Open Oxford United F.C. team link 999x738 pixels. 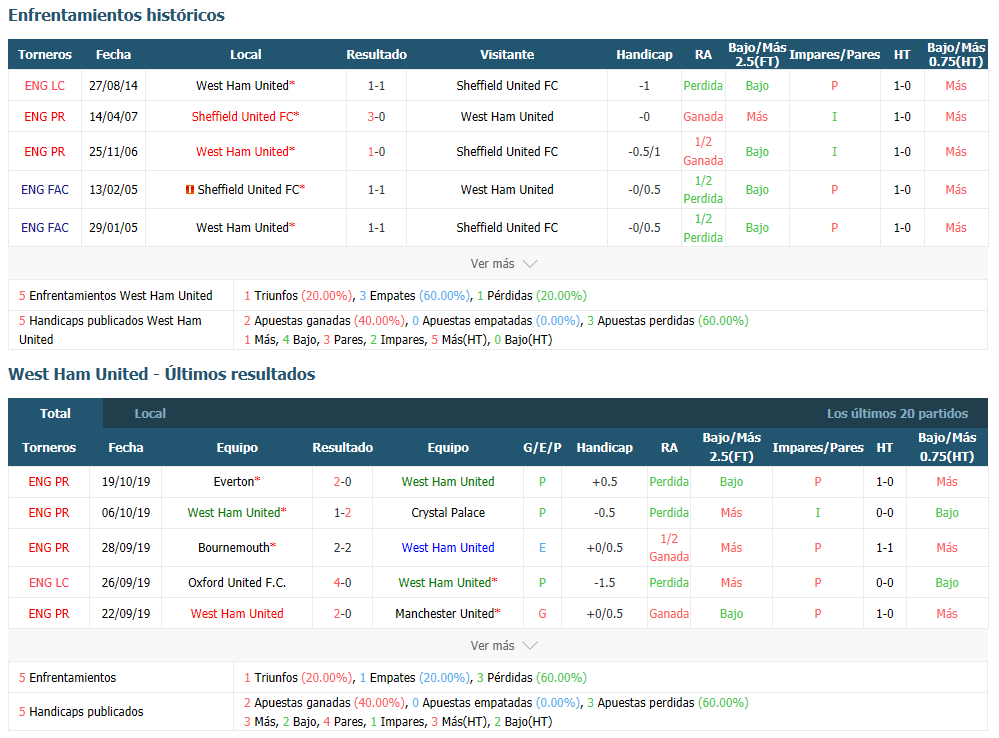coord(237,582)
